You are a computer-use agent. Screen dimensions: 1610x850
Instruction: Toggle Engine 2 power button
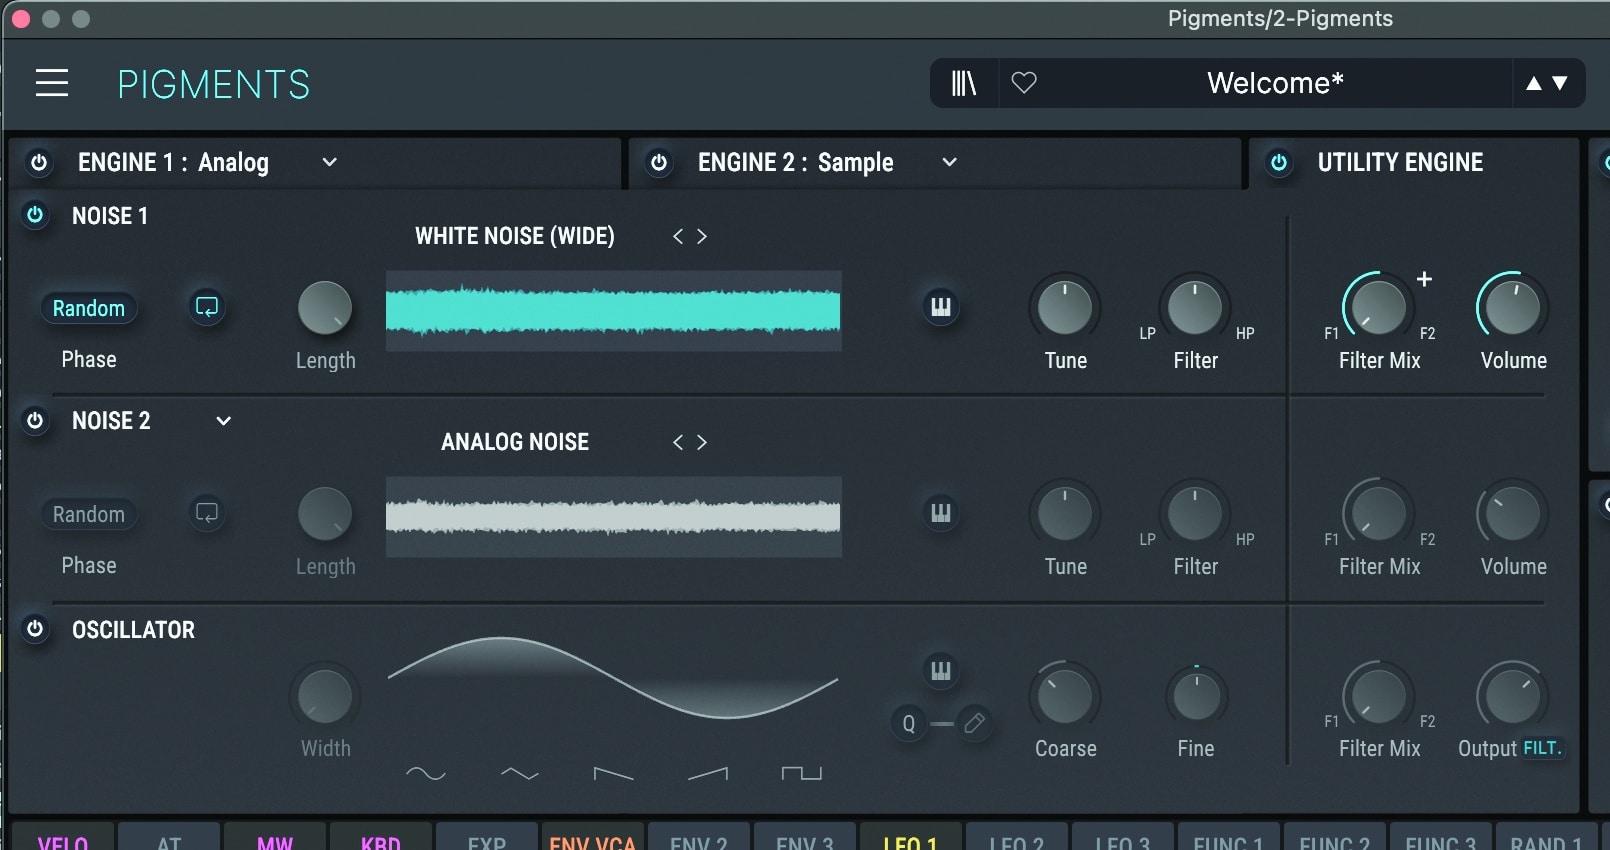coord(659,162)
